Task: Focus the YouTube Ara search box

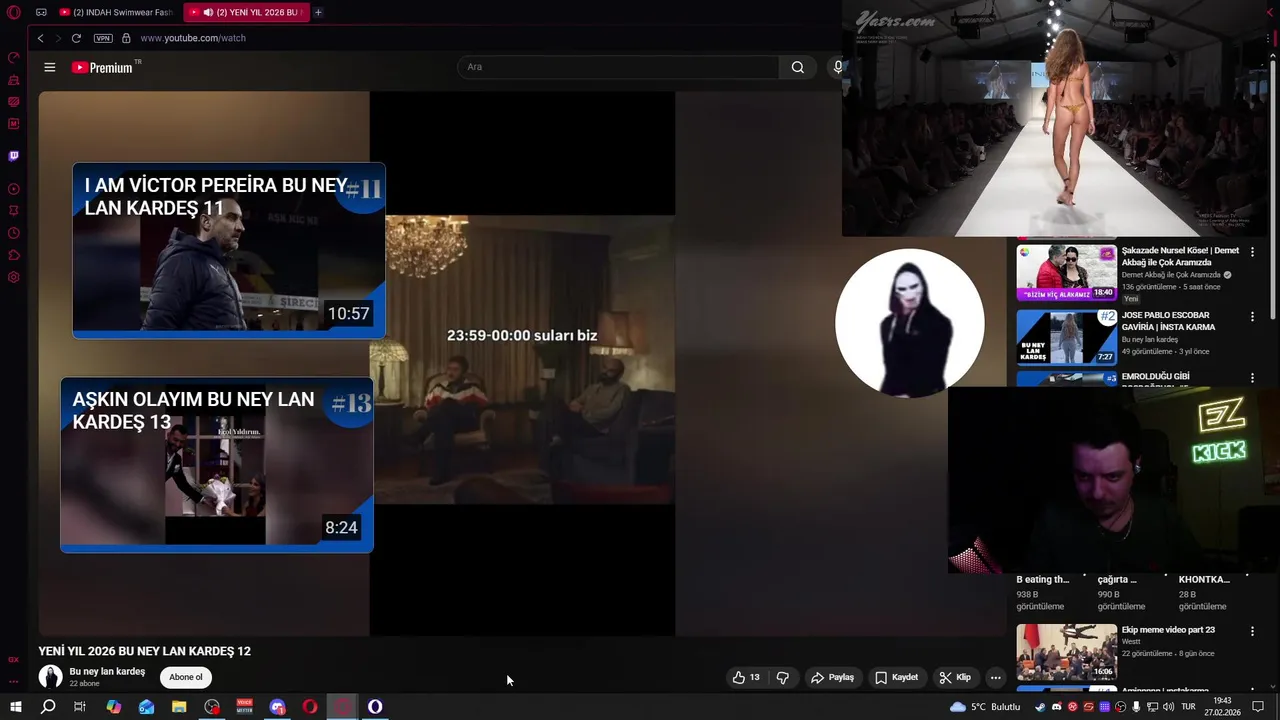Action: coord(618,67)
